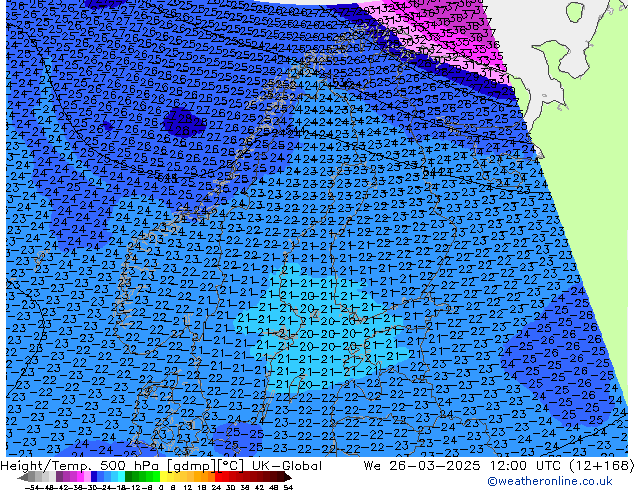Click the dark maroon right arrow end of scale
The width and height of the screenshot is (634, 490).
pyautogui.click(x=288, y=477)
